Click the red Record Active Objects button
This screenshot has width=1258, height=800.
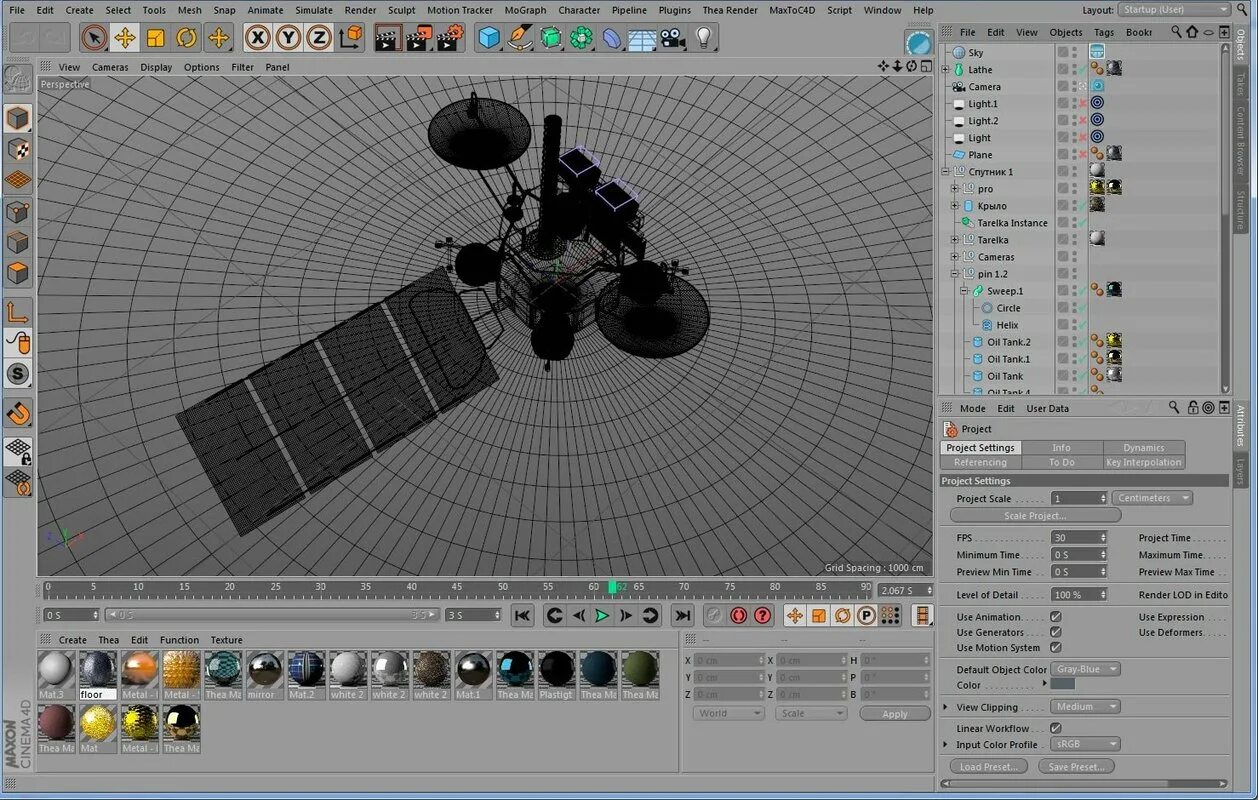tap(739, 615)
